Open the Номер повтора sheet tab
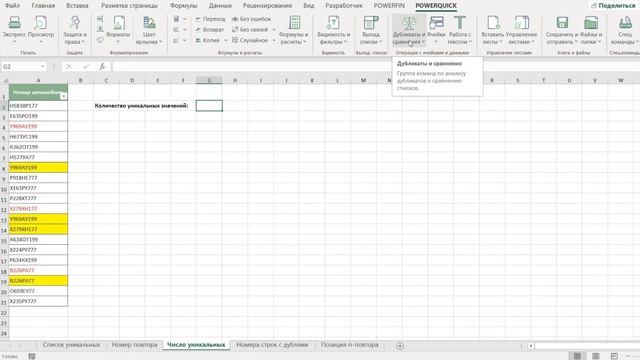 [x=135, y=345]
